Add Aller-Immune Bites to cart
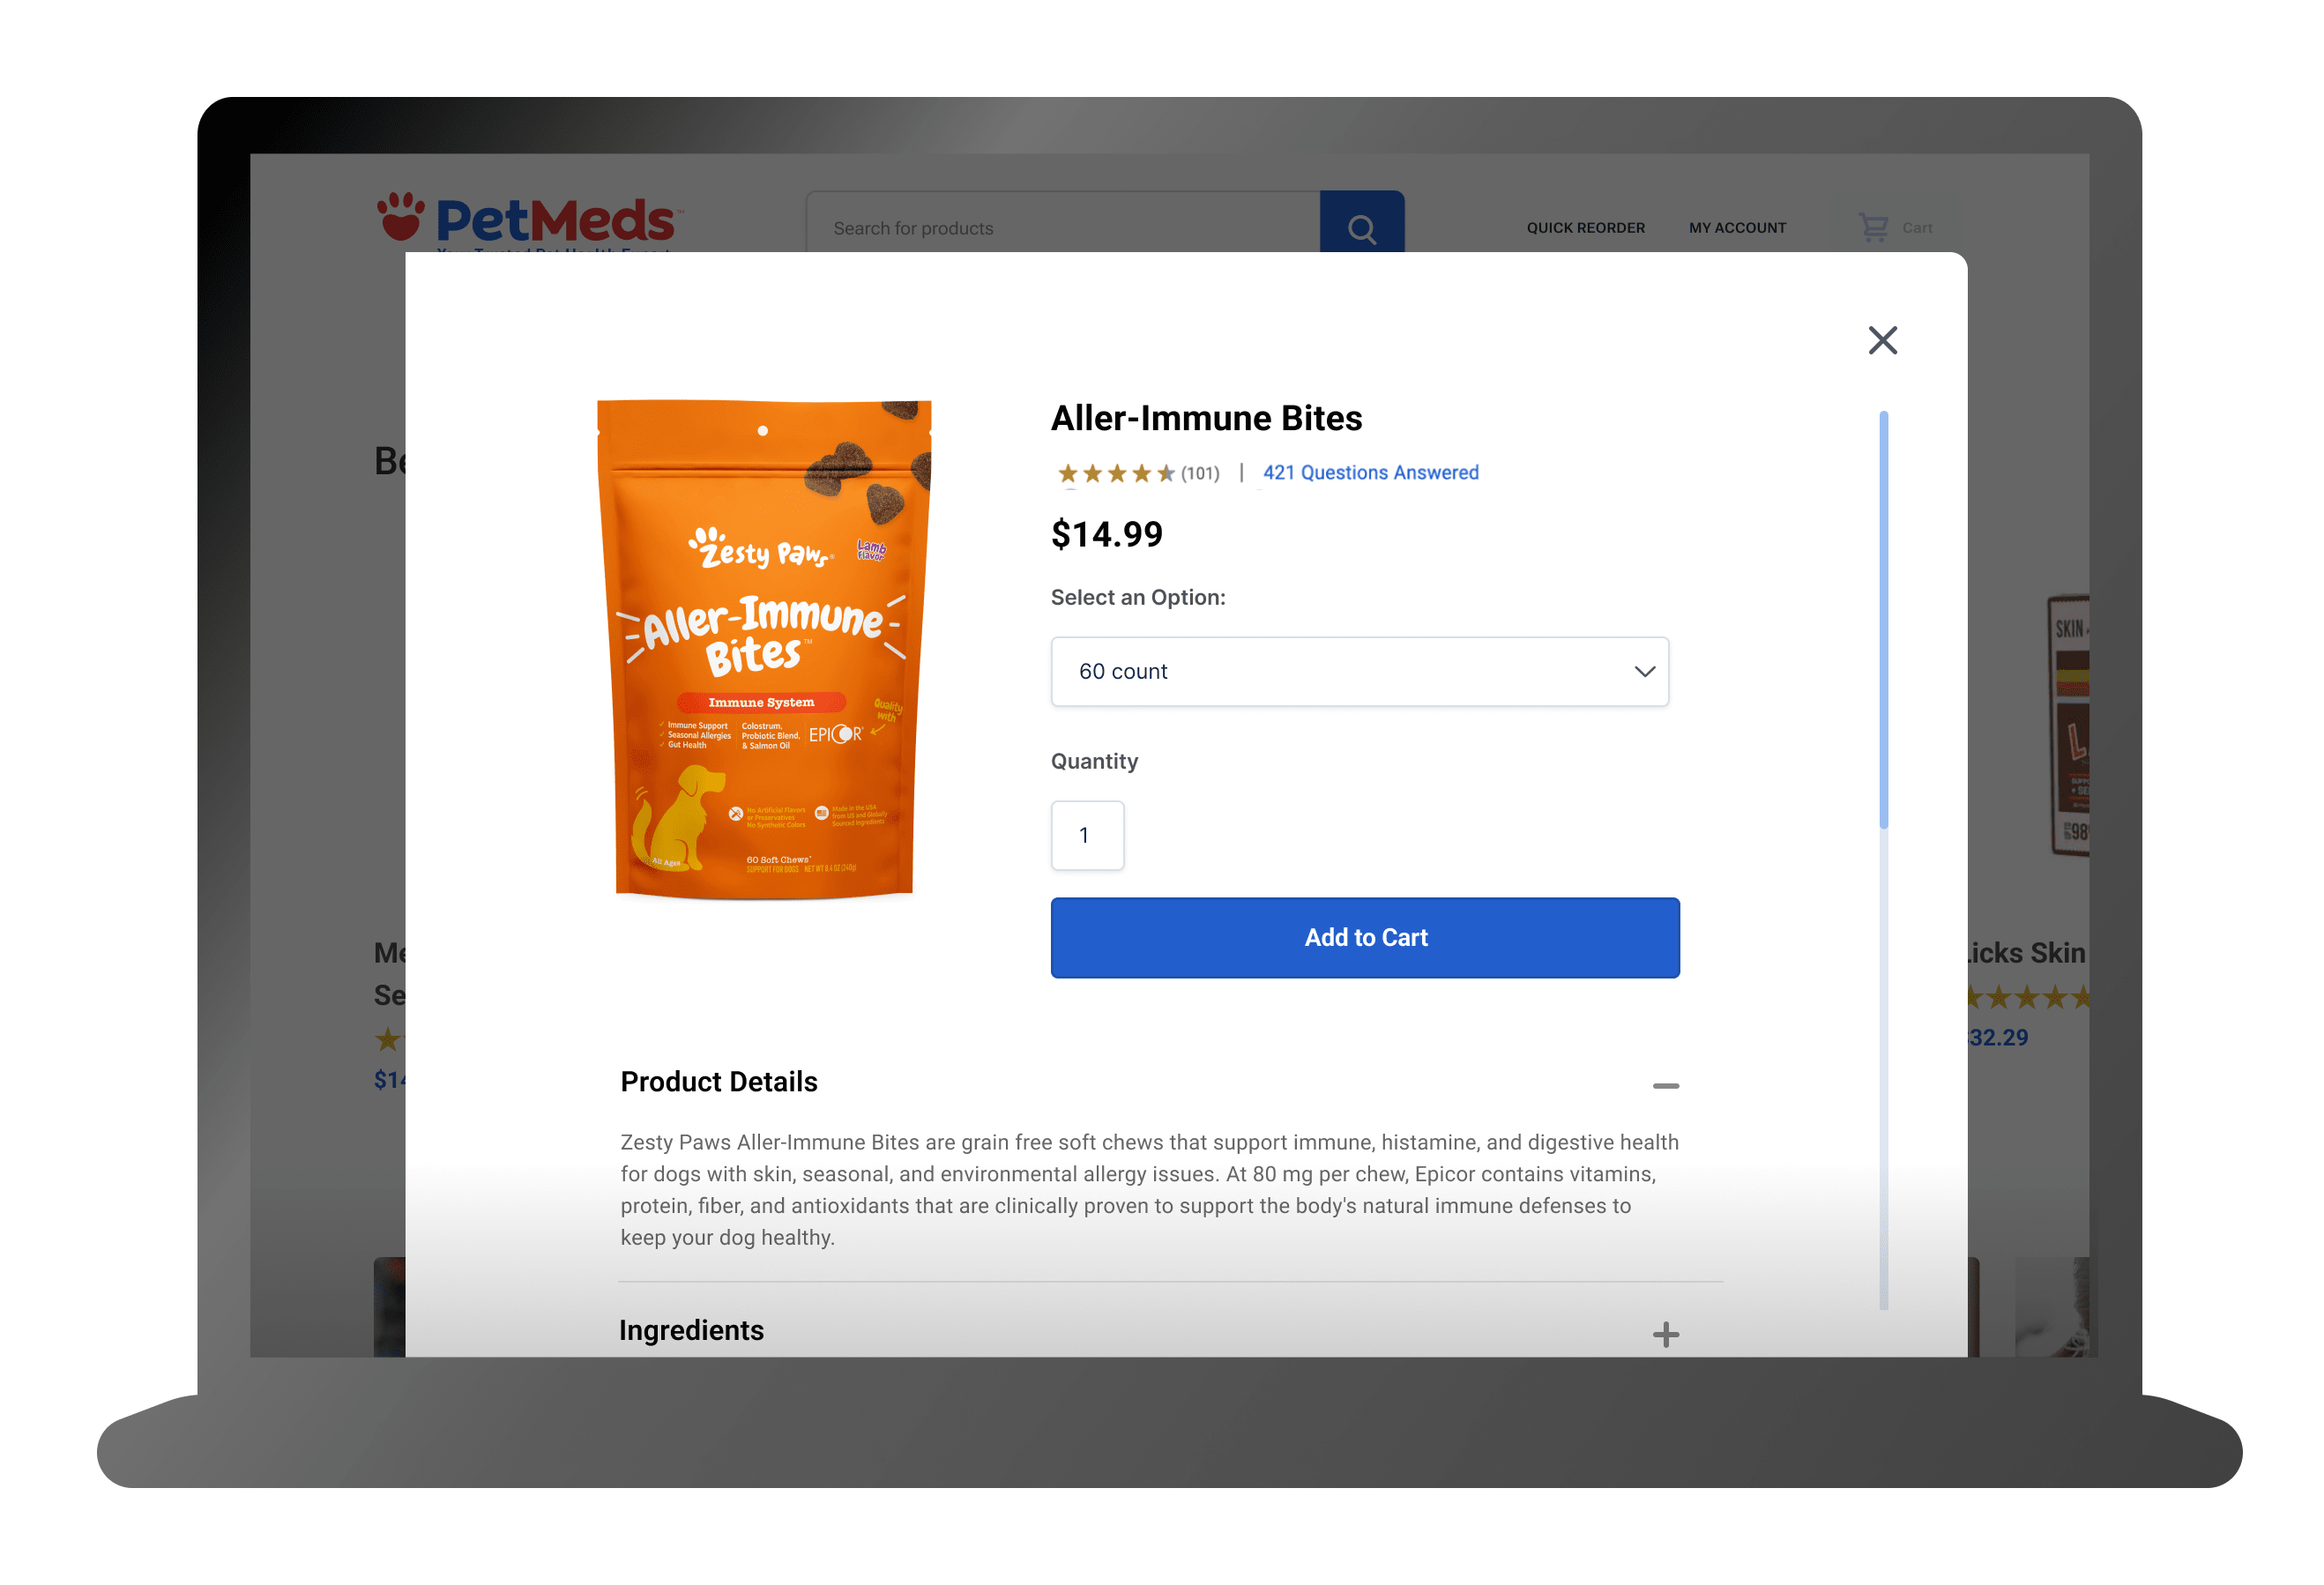The height and width of the screenshot is (1585, 2324). 1365,937
